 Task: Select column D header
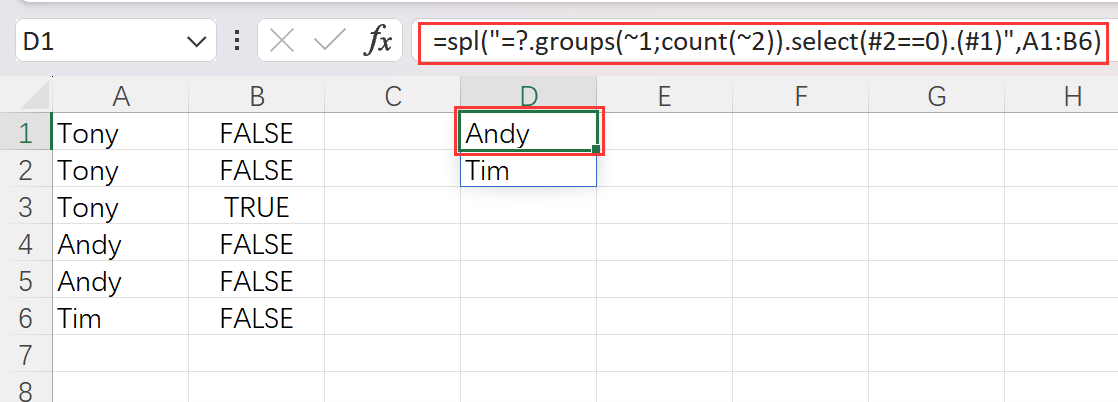tap(529, 96)
